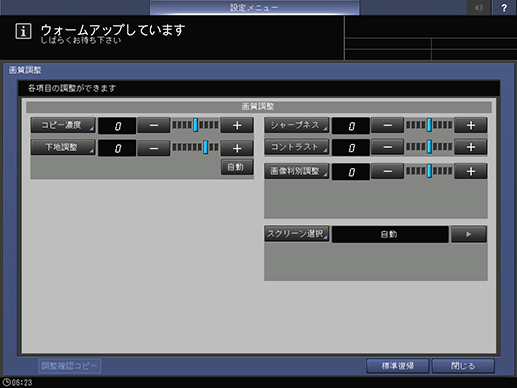Adjust the 画像判別調整 level slider
The height and width of the screenshot is (388, 517).
tap(429, 171)
